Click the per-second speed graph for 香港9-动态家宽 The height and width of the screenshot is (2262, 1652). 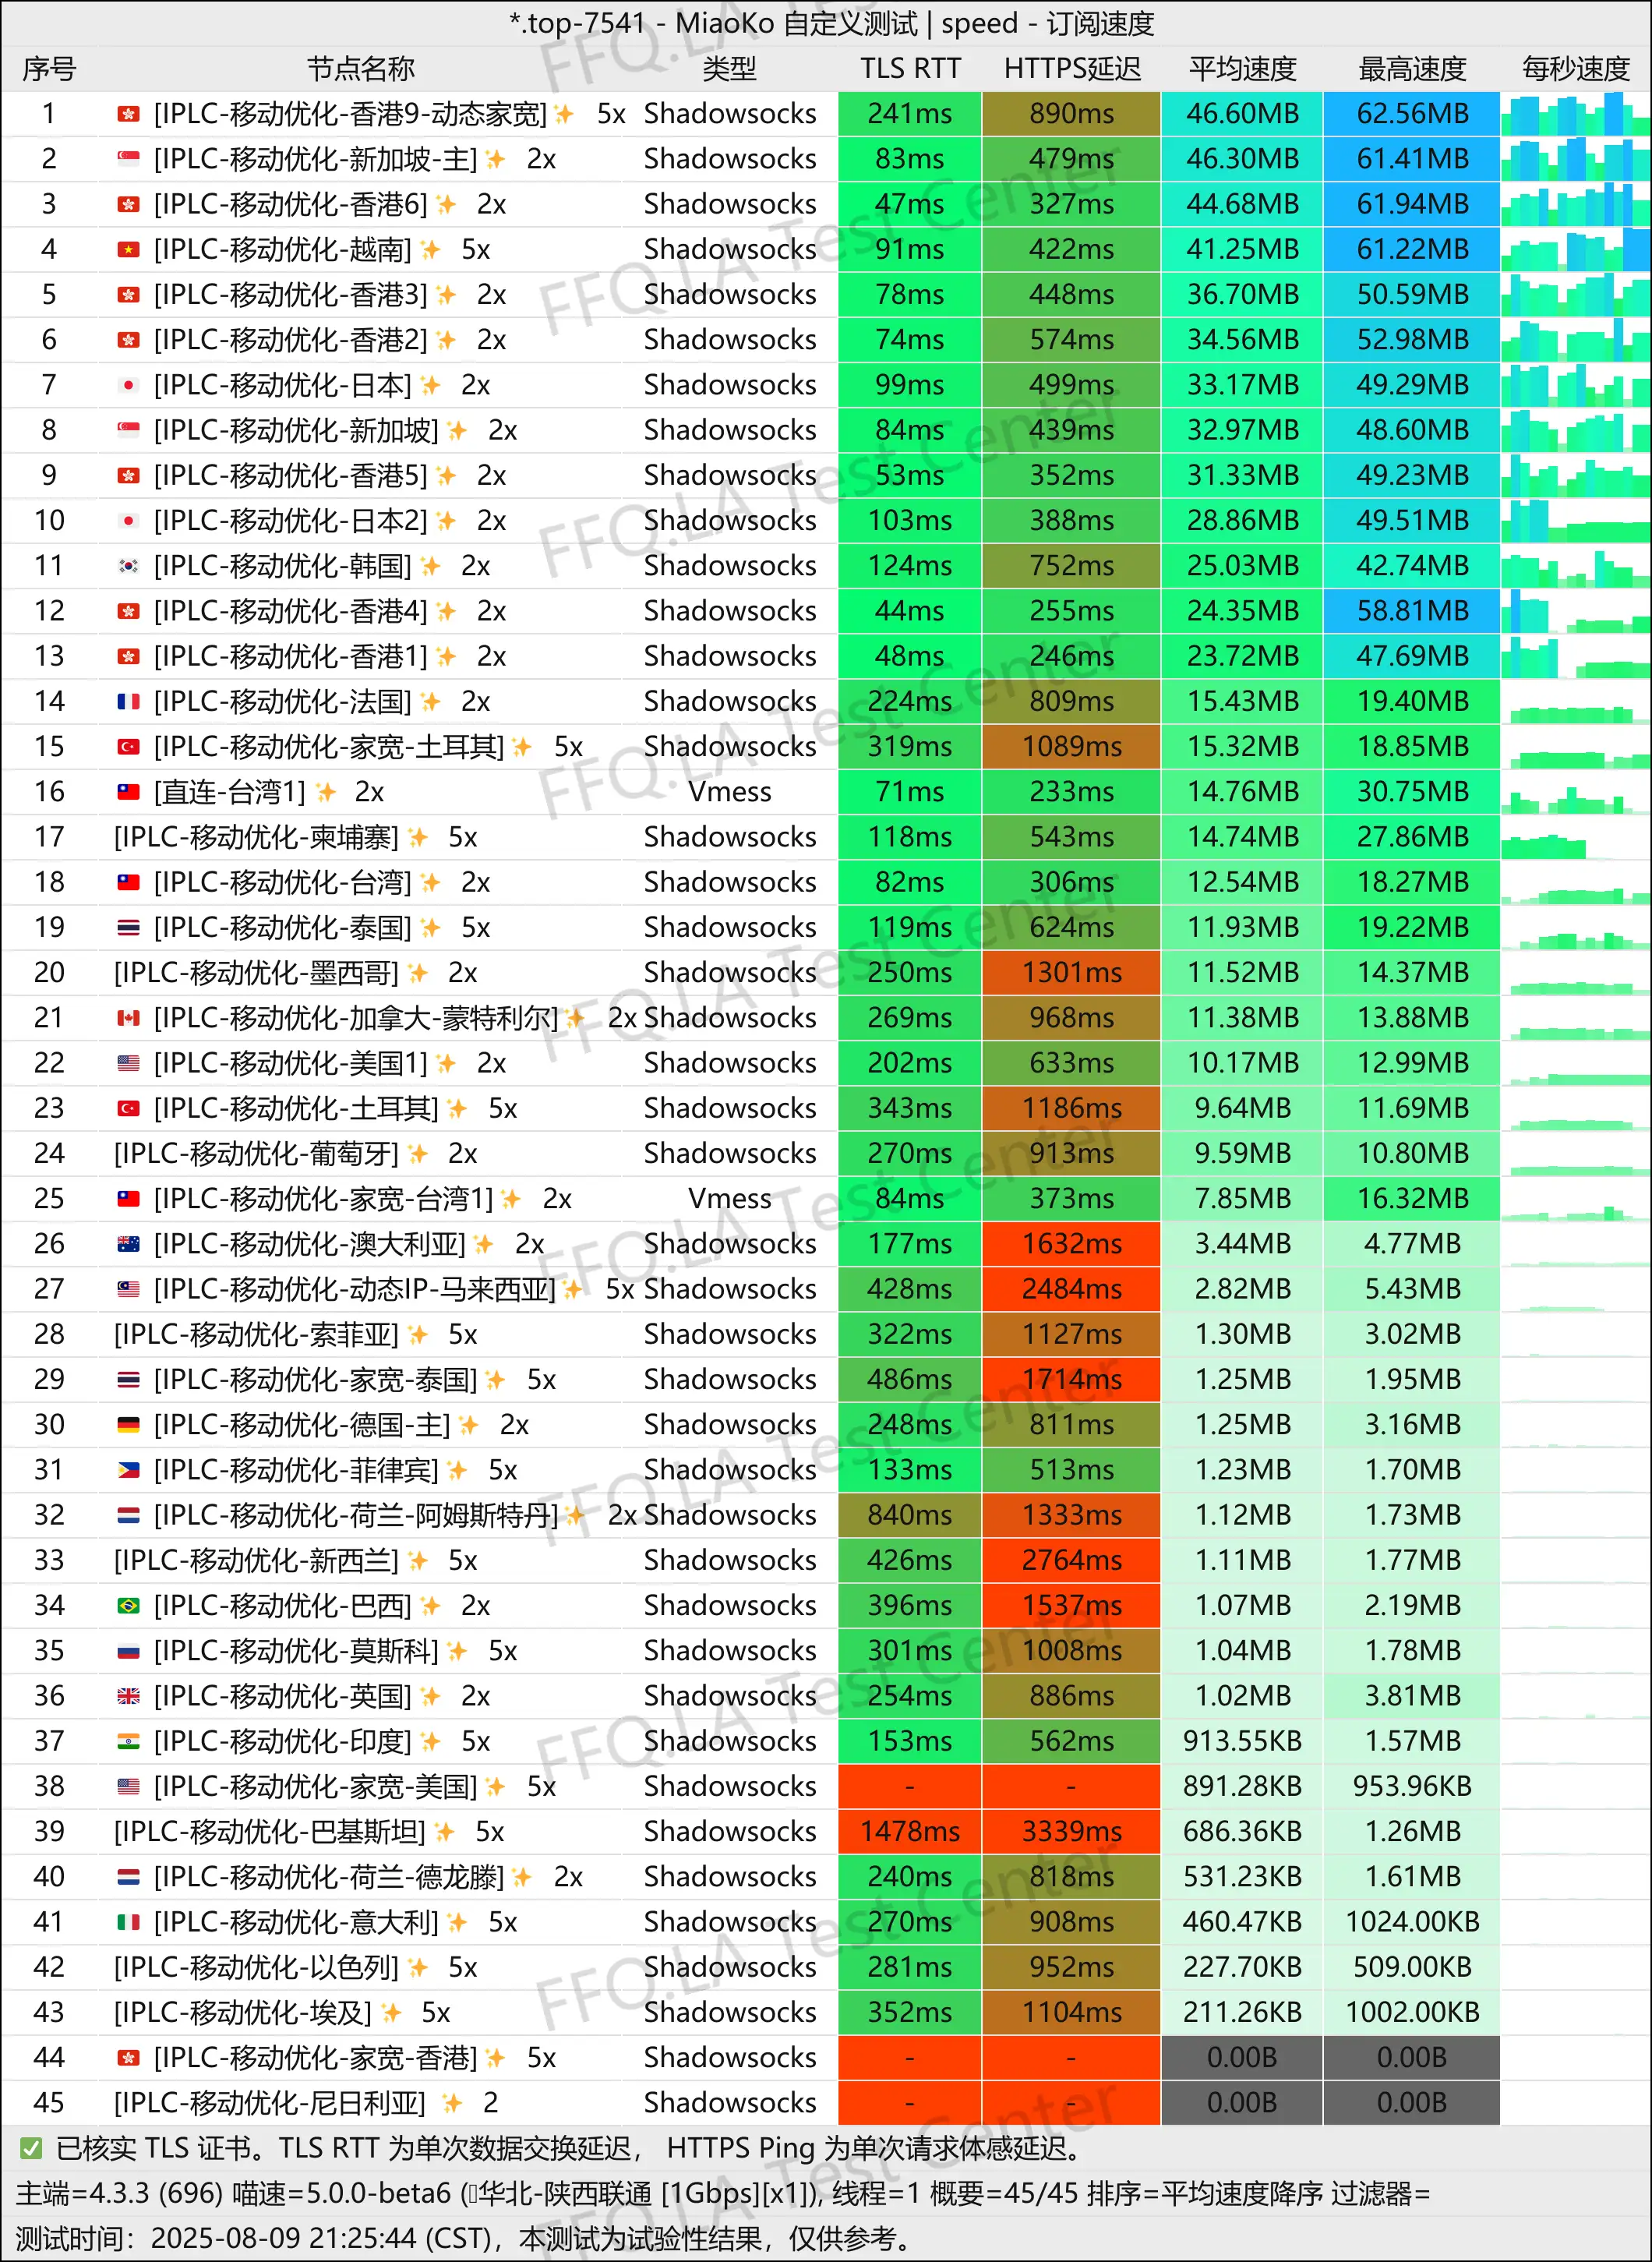pyautogui.click(x=1575, y=114)
